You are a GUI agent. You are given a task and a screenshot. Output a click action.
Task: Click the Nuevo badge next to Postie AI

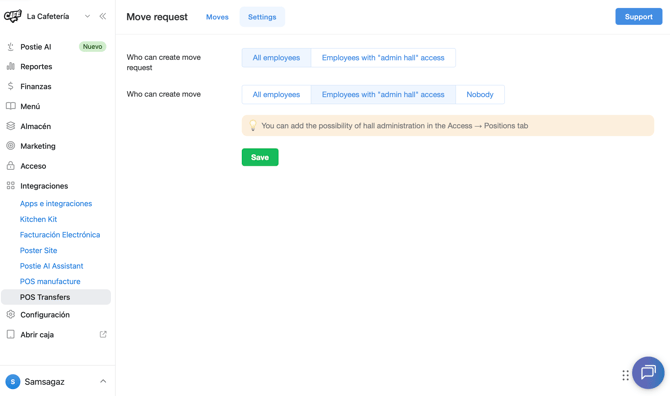(92, 47)
